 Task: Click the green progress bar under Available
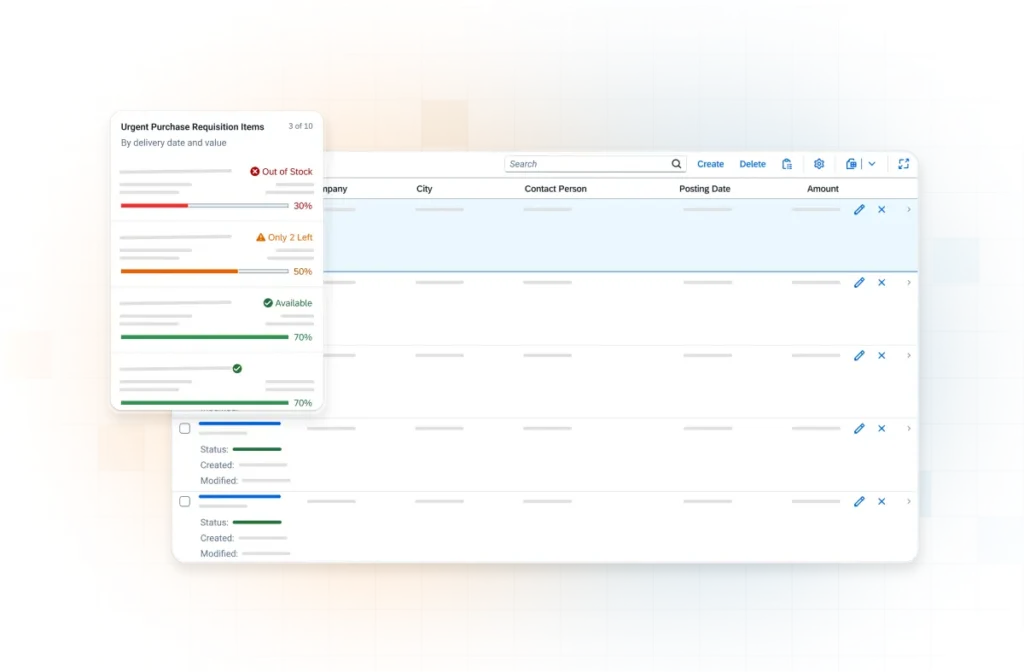click(x=204, y=337)
